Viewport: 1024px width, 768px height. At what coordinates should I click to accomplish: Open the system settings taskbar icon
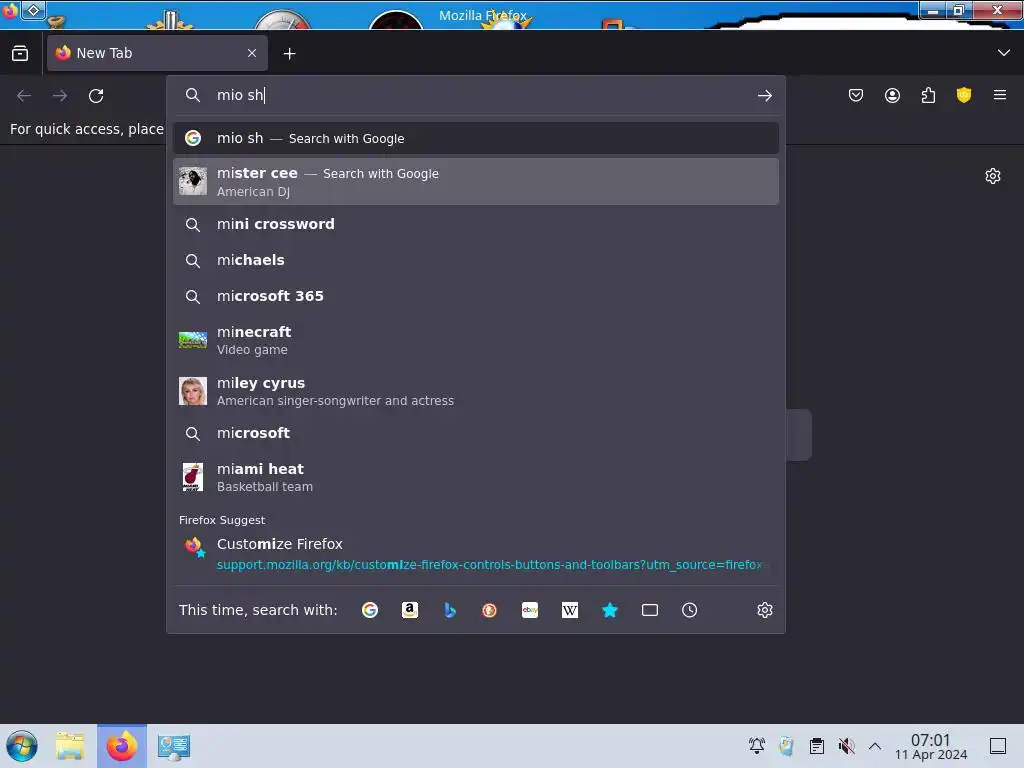point(174,746)
